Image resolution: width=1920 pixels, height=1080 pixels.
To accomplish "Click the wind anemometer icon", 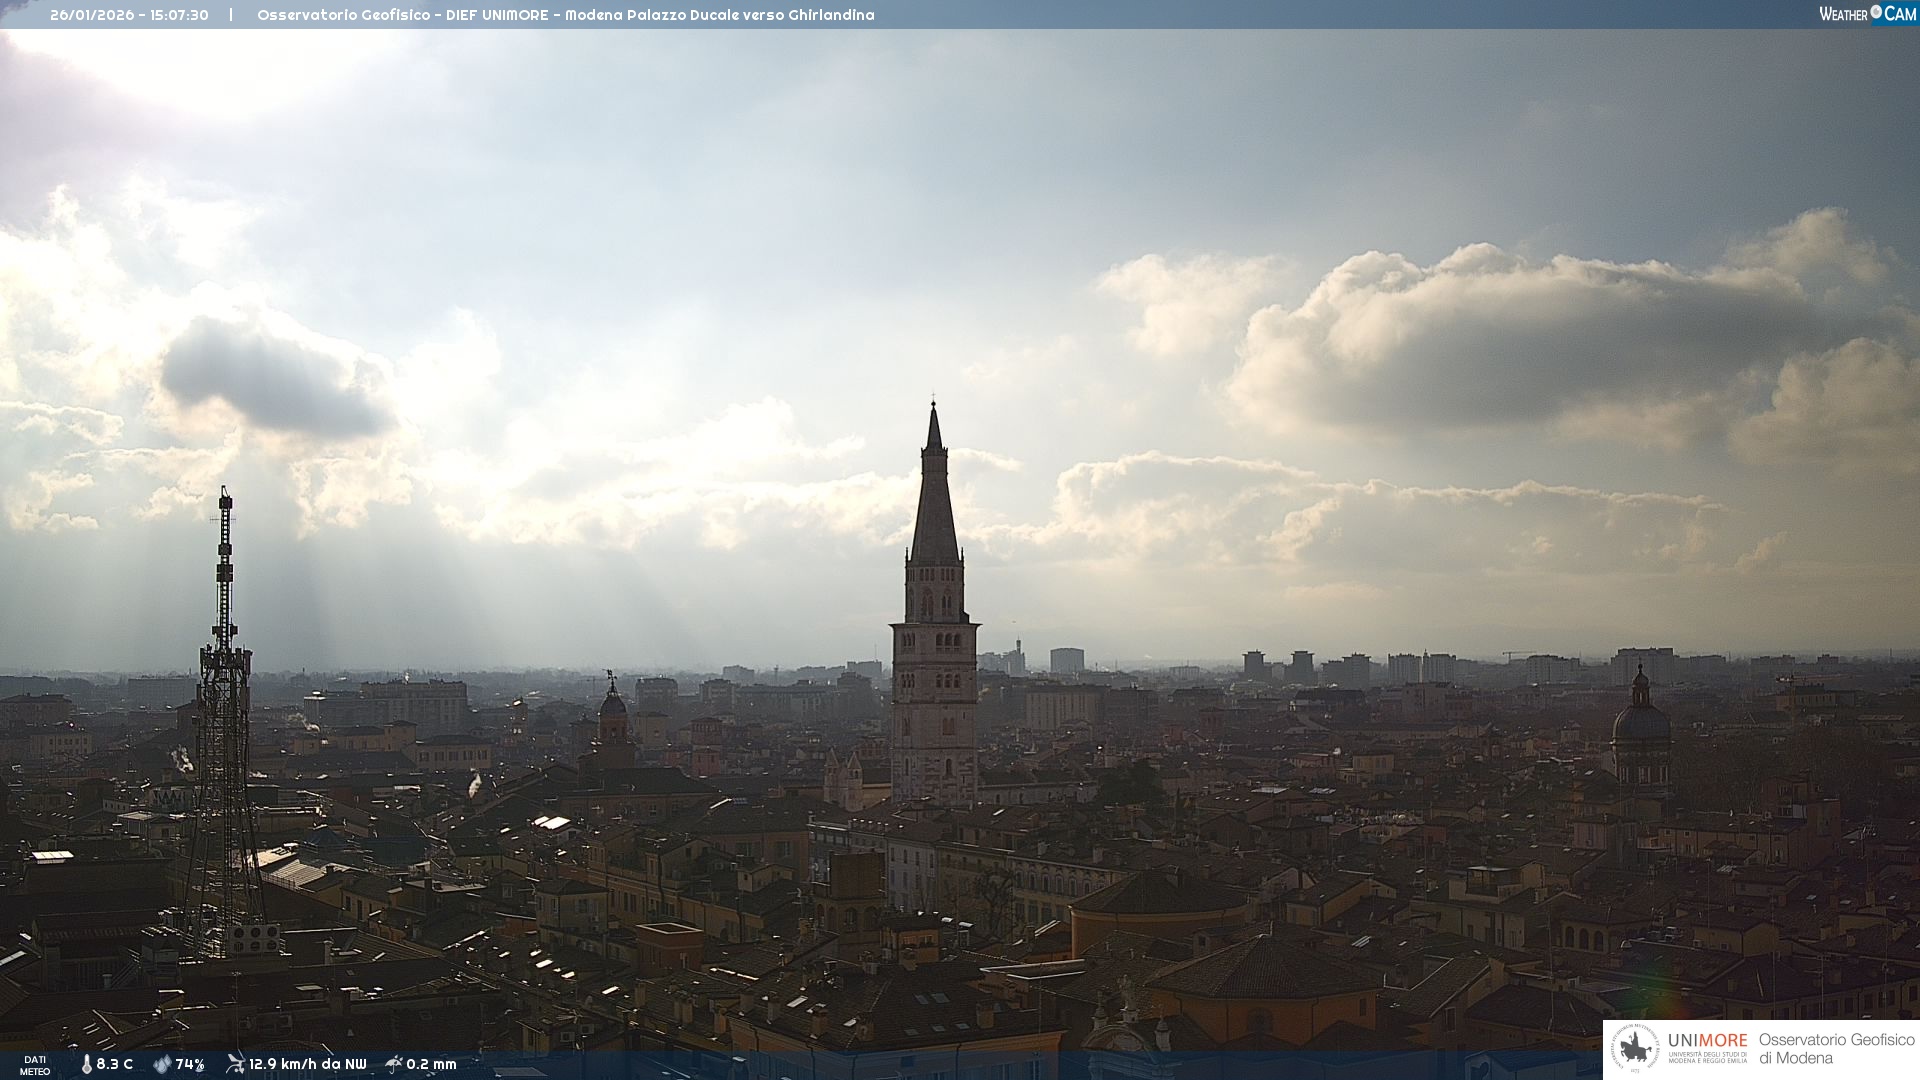I will [x=235, y=1064].
